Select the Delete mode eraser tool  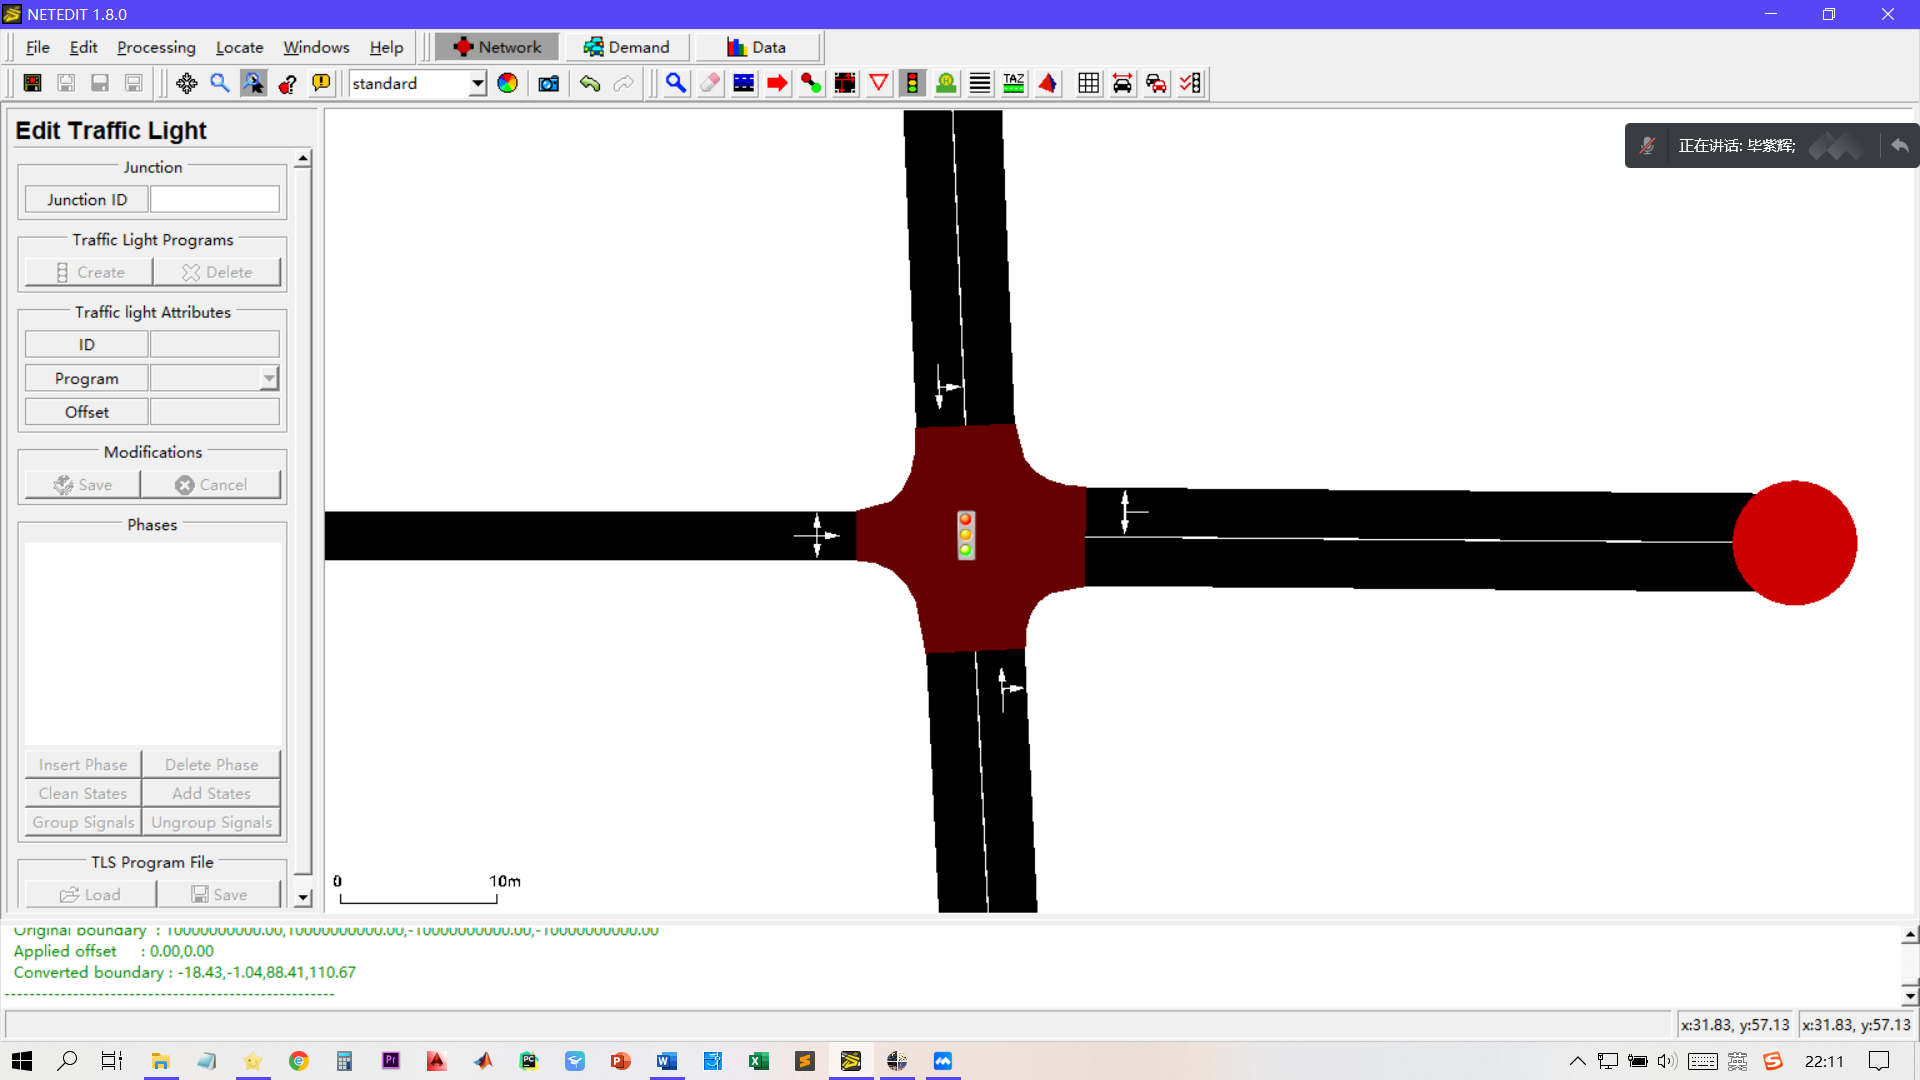click(x=709, y=83)
